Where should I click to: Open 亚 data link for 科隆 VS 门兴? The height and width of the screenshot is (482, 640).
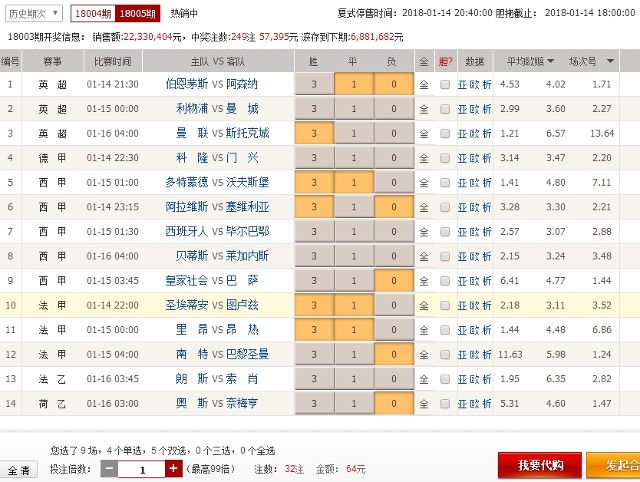tap(462, 158)
